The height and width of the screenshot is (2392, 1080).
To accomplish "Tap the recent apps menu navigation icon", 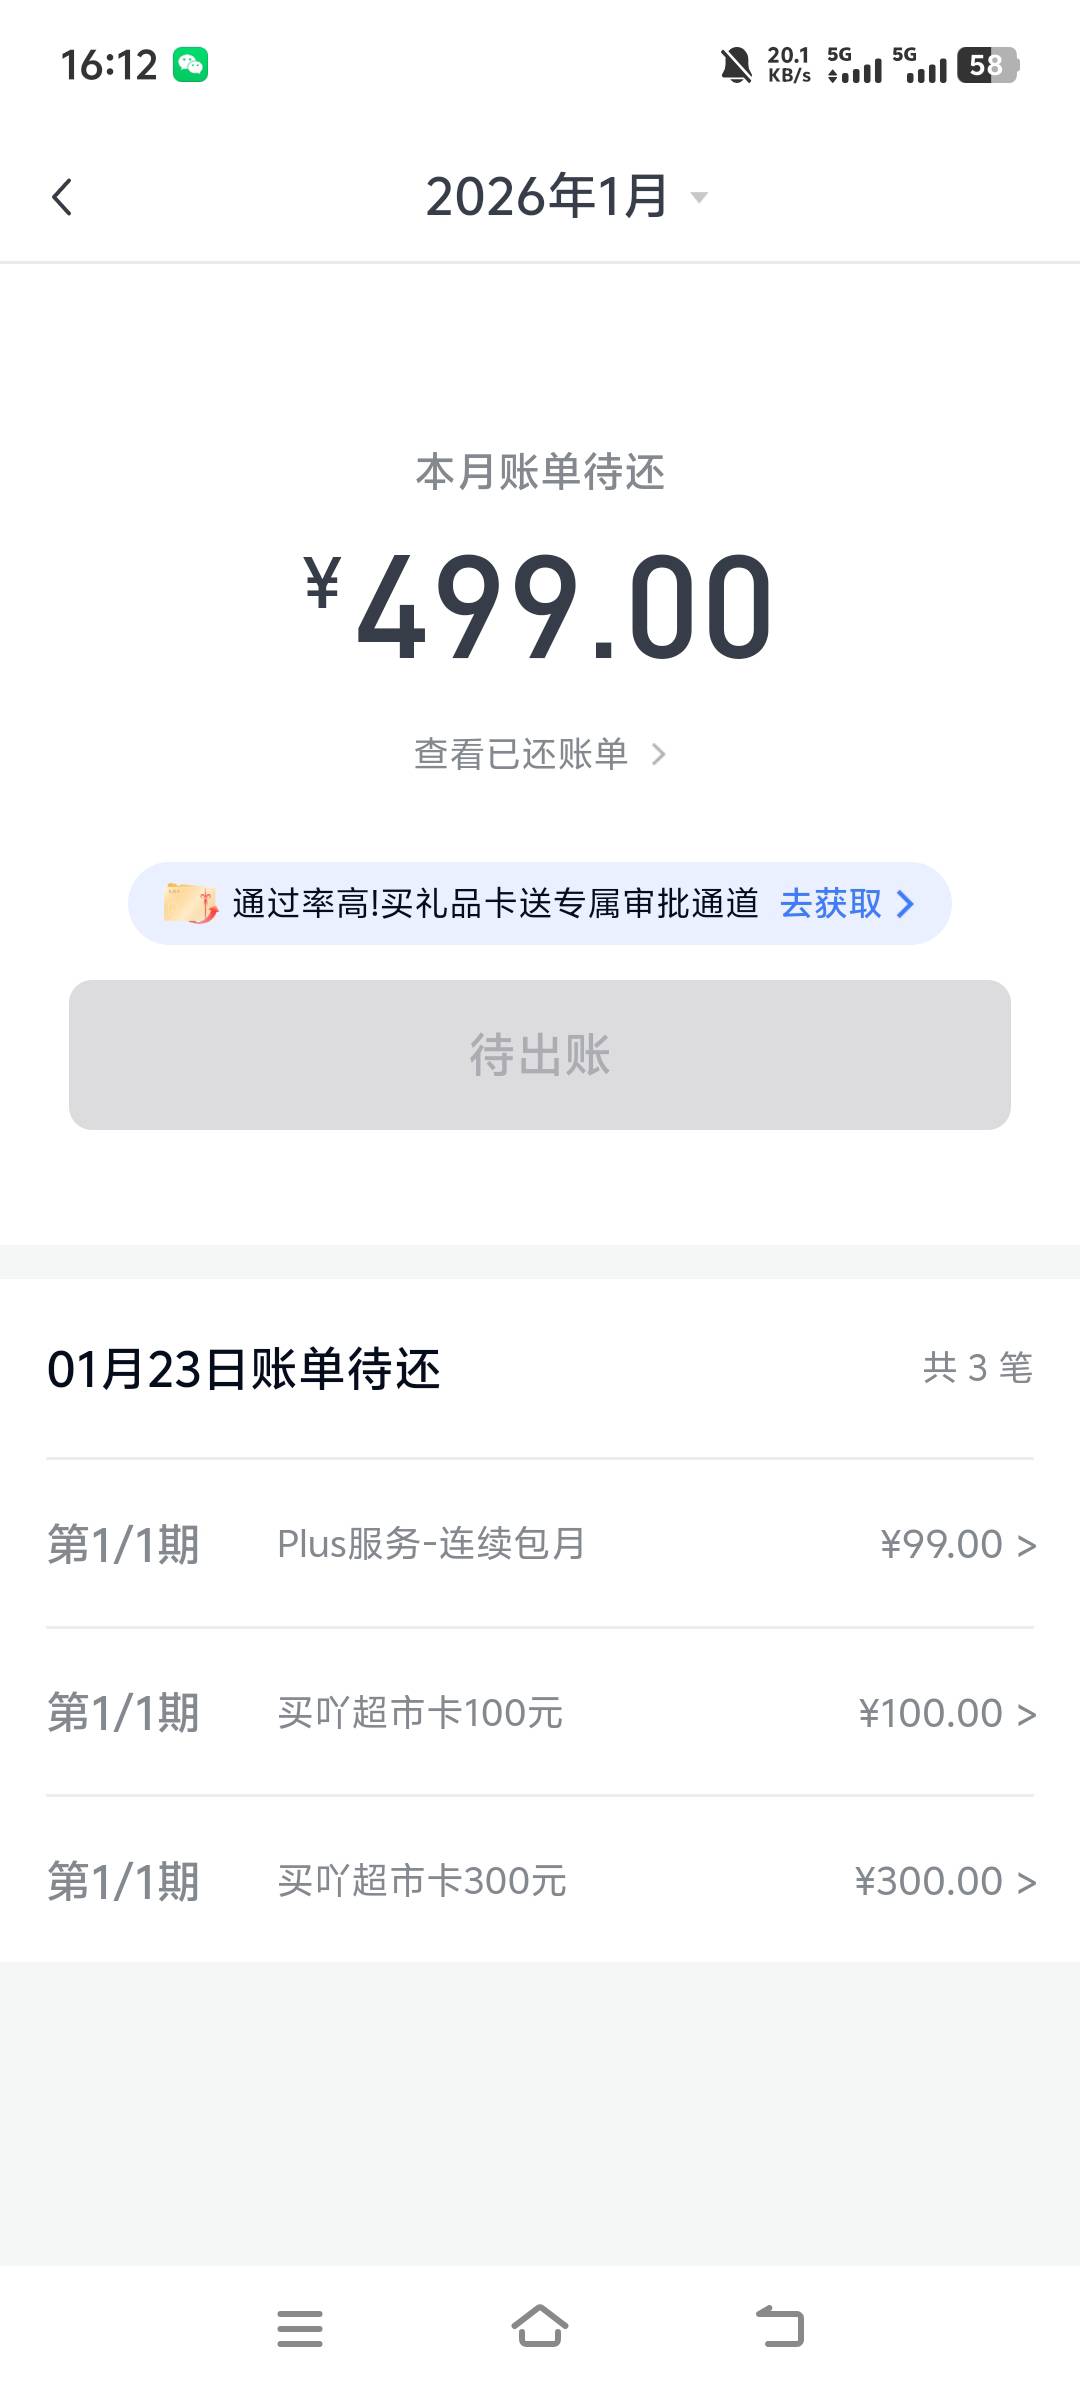I will tap(300, 2328).
